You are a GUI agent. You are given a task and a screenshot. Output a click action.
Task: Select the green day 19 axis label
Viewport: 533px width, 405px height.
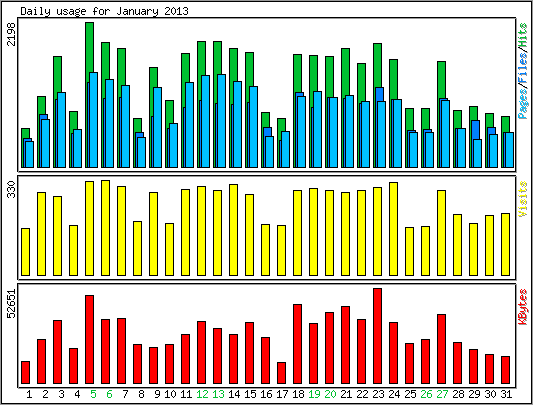tap(314, 394)
